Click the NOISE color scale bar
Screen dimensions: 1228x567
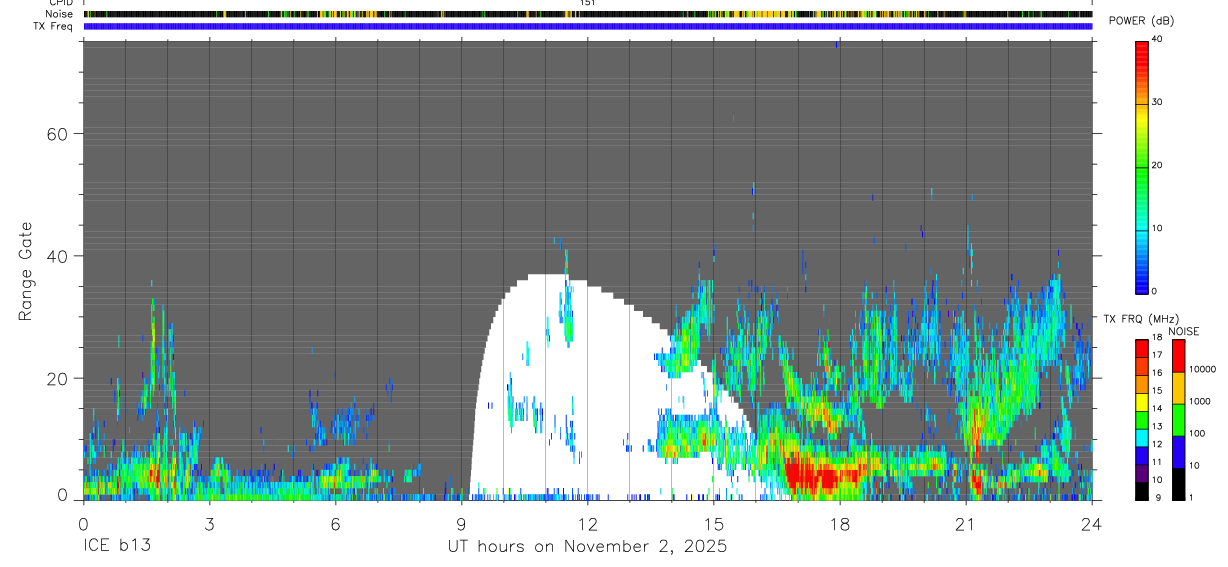1178,420
